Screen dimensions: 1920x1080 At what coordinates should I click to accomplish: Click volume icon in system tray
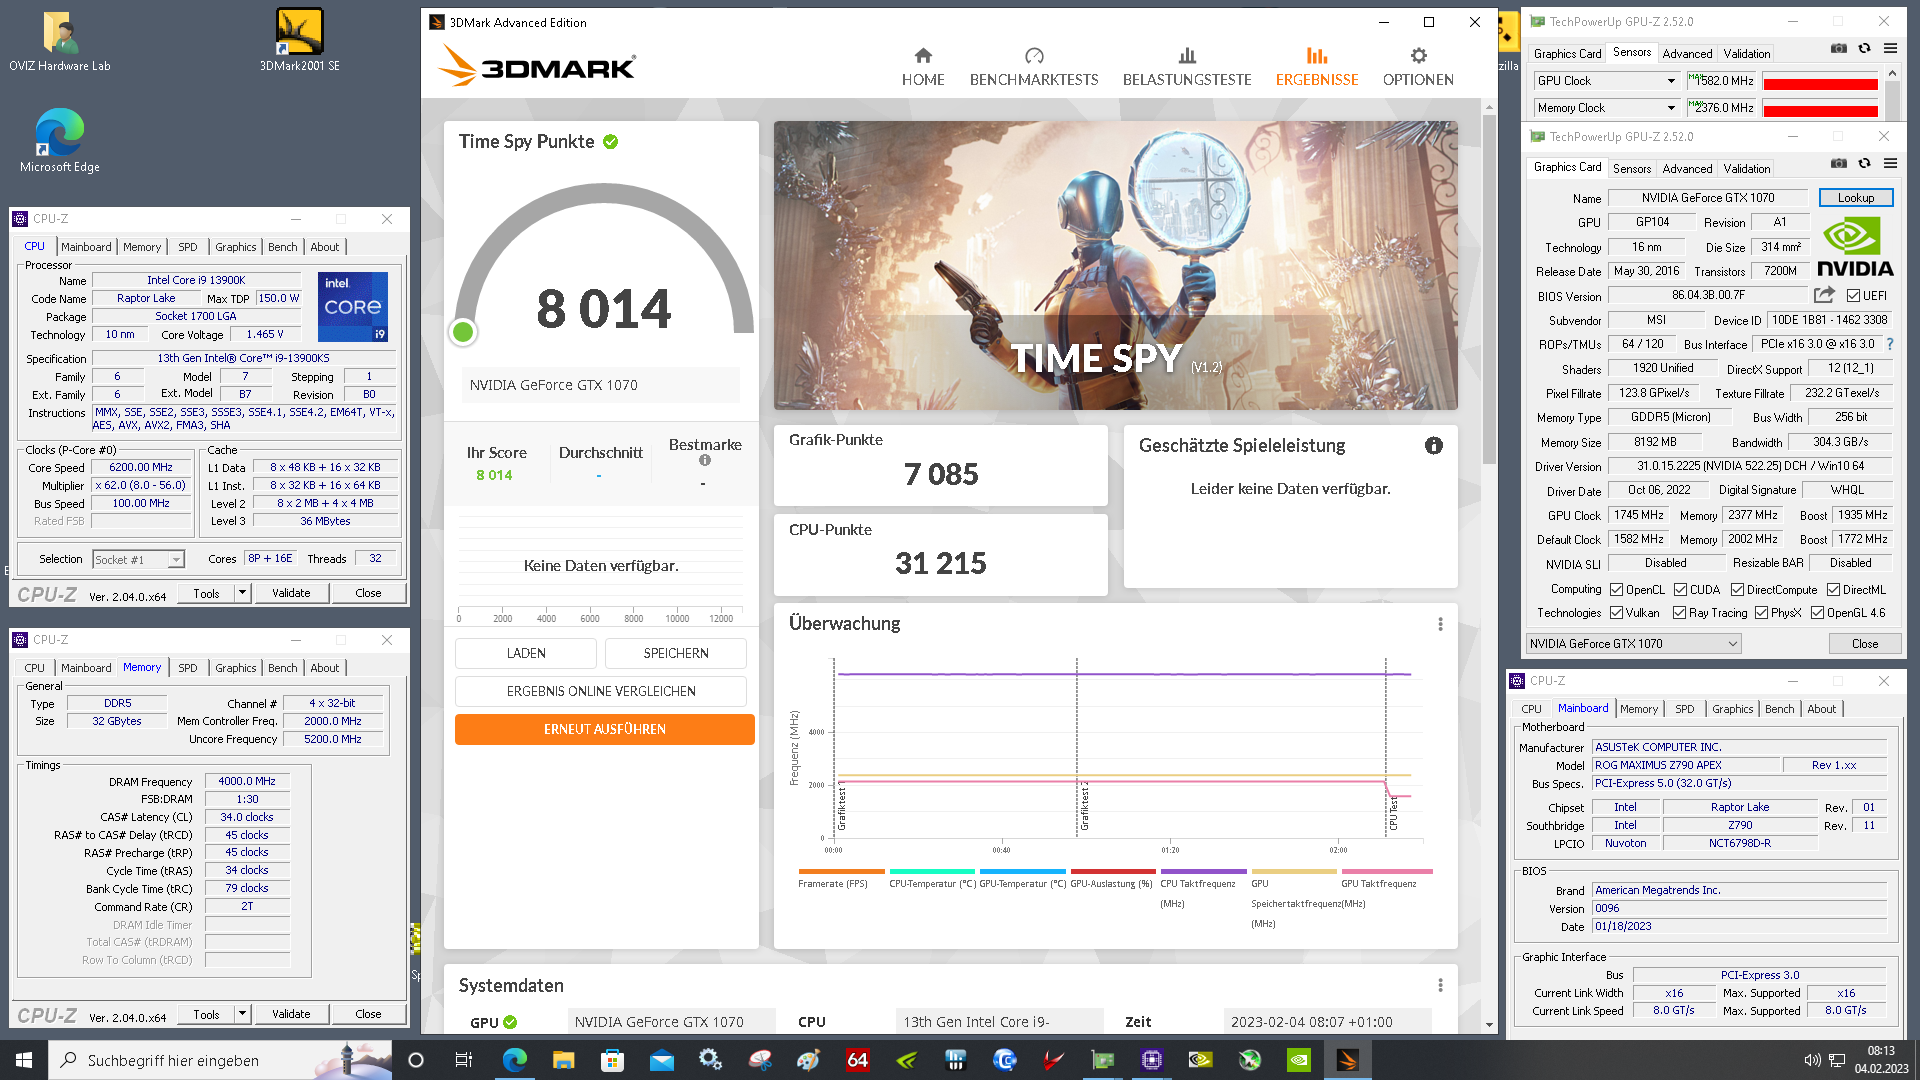[1811, 1060]
